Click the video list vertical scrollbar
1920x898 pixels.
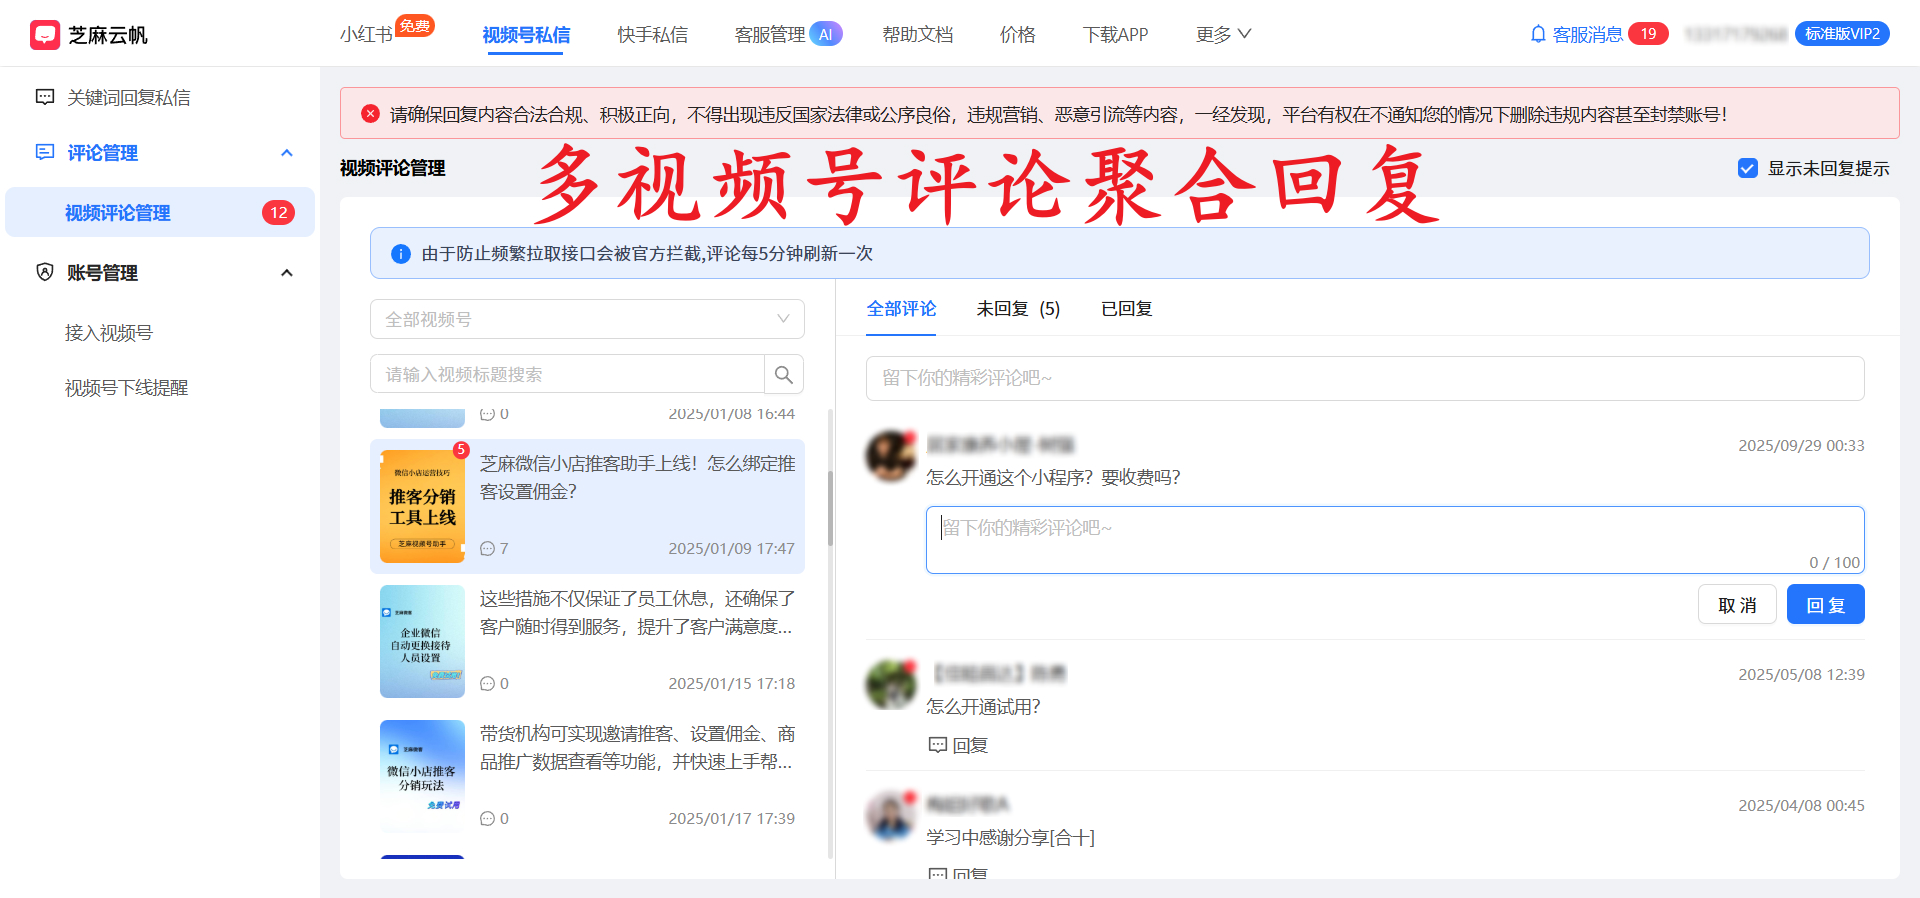[x=830, y=508]
